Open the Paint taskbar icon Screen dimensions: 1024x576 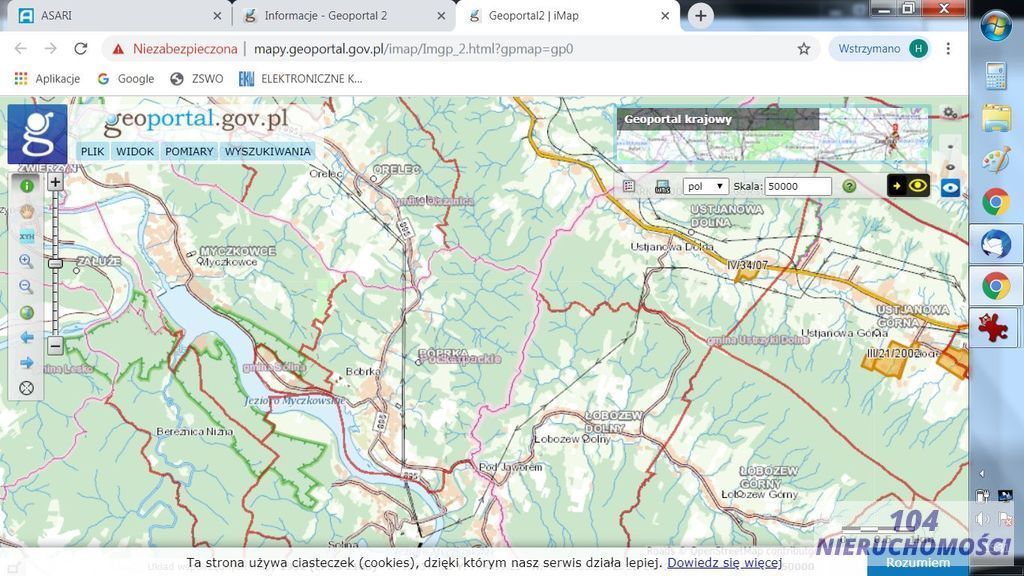996,160
